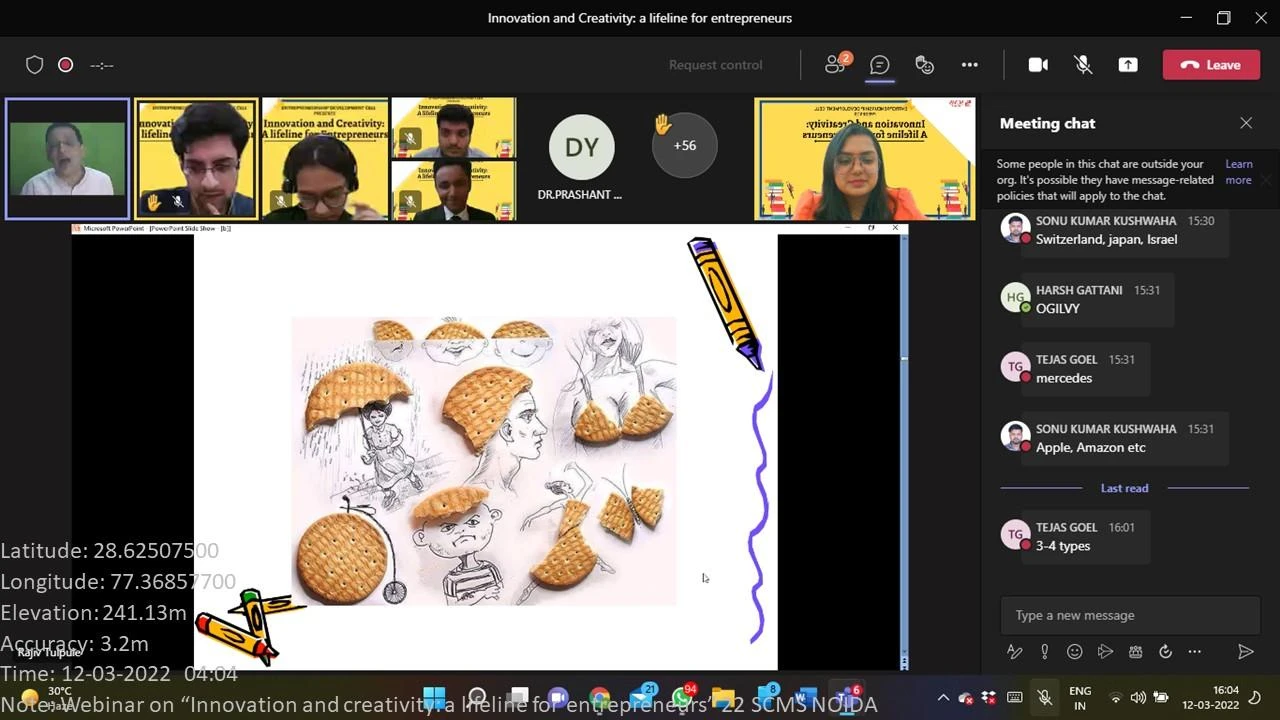The height and width of the screenshot is (720, 1280).
Task: Open the Praise badge icon in chat
Action: 1135,652
